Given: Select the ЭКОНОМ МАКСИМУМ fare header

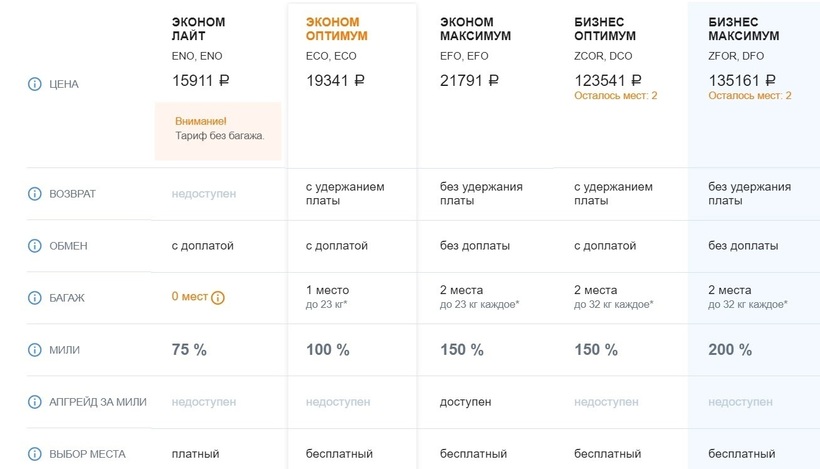Looking at the screenshot, I should tap(475, 29).
